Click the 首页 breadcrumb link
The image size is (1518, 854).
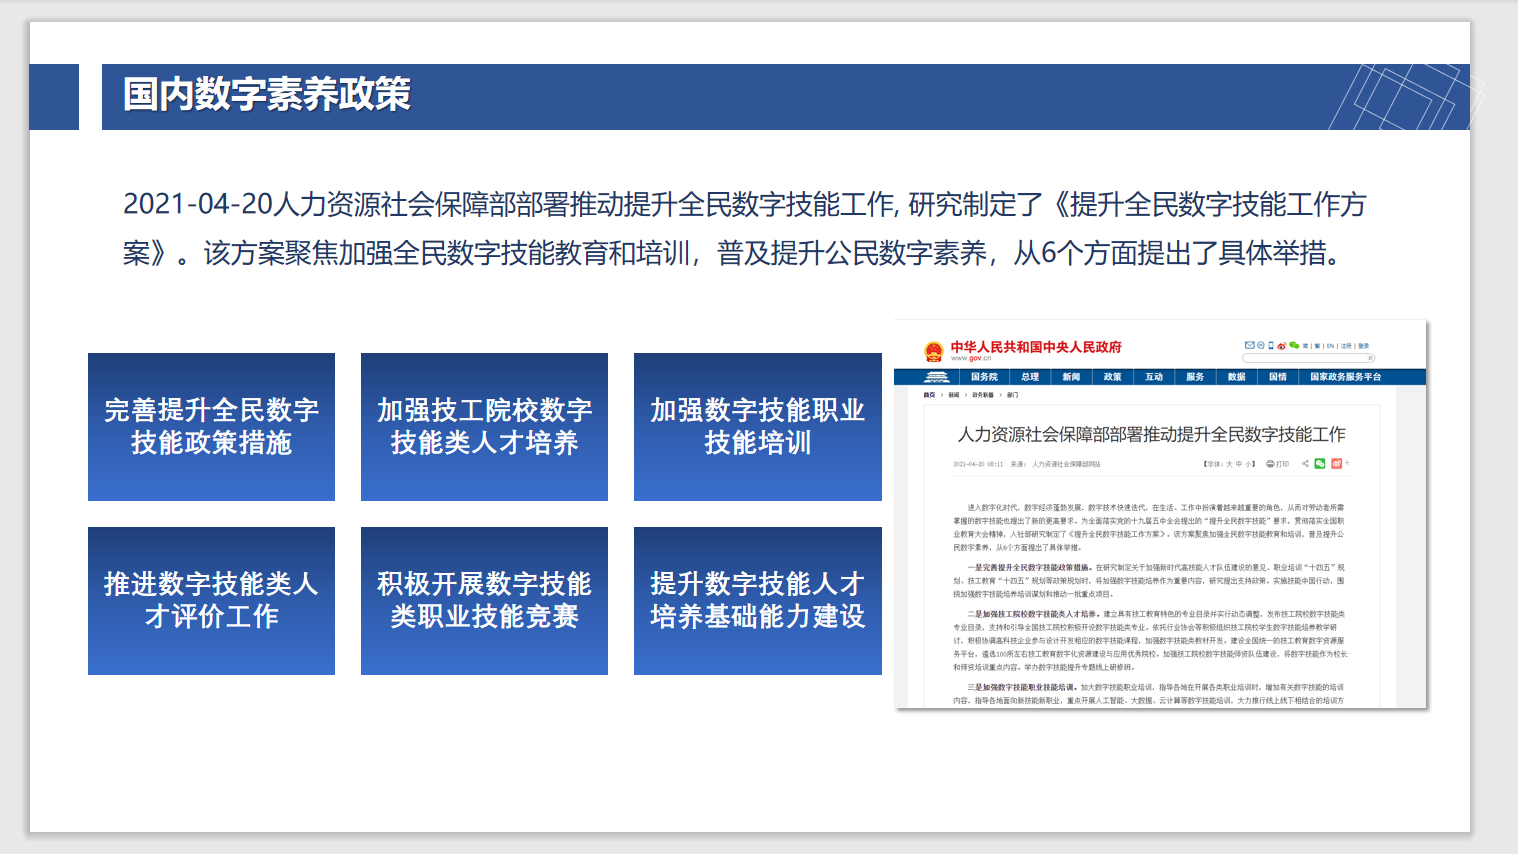click(x=929, y=395)
